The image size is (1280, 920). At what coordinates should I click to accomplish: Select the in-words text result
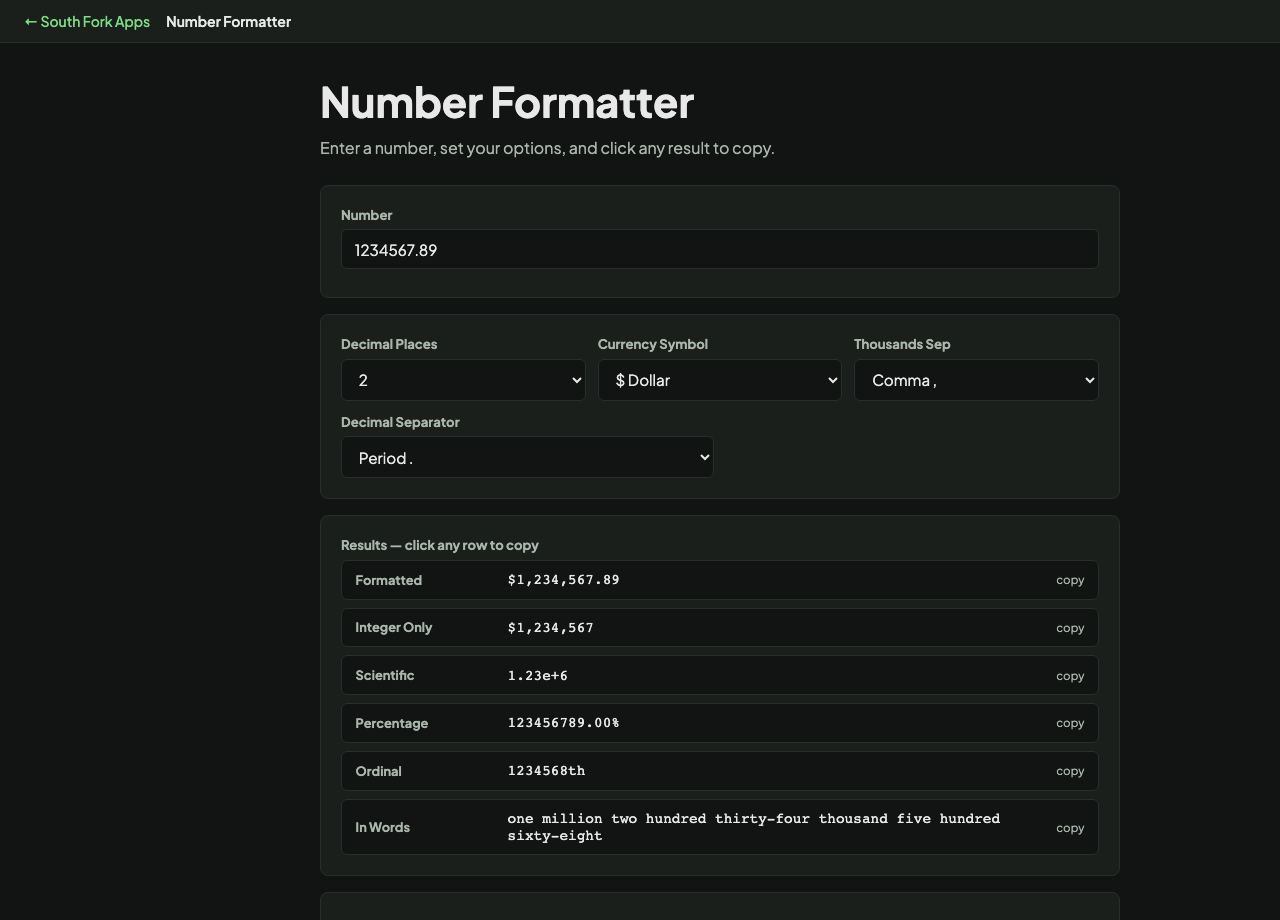(754, 827)
